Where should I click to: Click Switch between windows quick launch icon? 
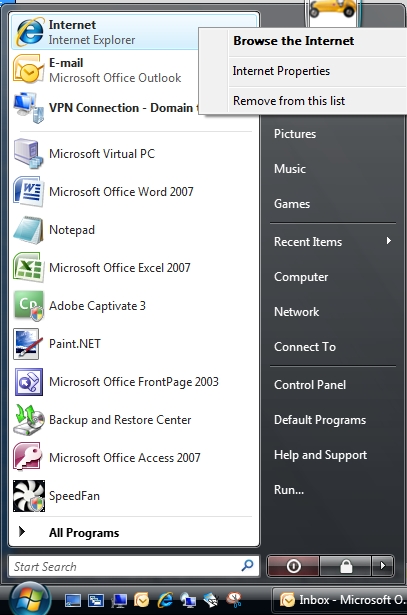pos(96,600)
